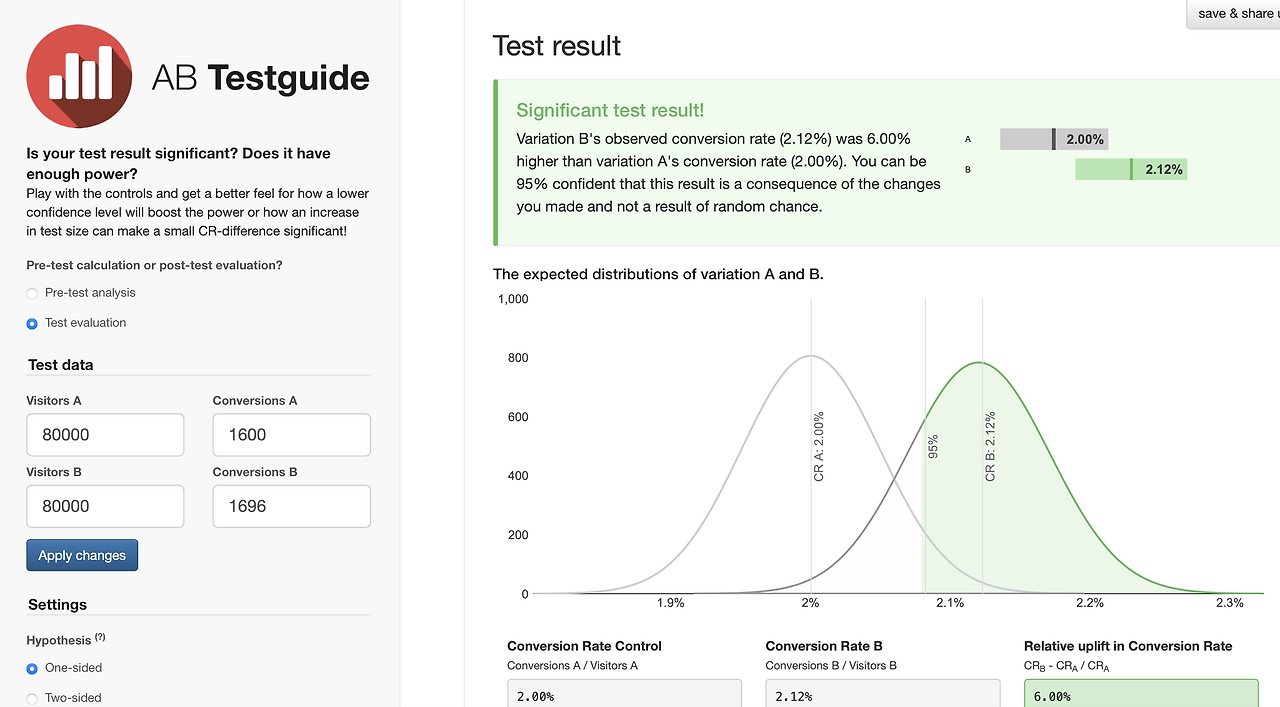This screenshot has width=1280, height=707.
Task: Click the CR B: 2.12% chart marker
Action: (990, 446)
